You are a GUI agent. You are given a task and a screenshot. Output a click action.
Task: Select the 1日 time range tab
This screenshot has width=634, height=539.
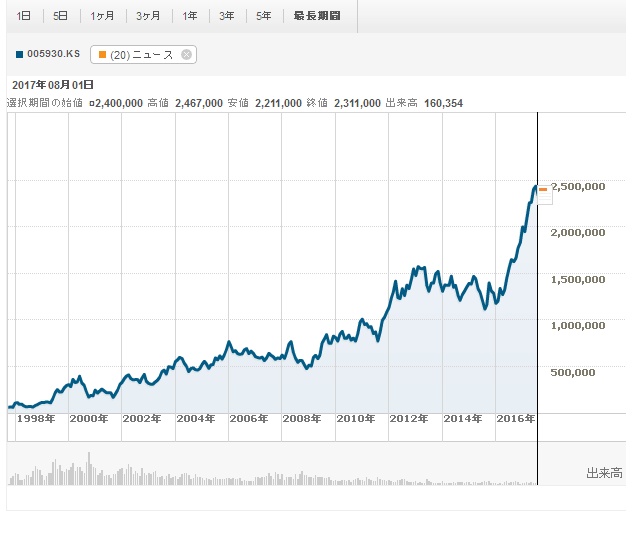(x=24, y=16)
